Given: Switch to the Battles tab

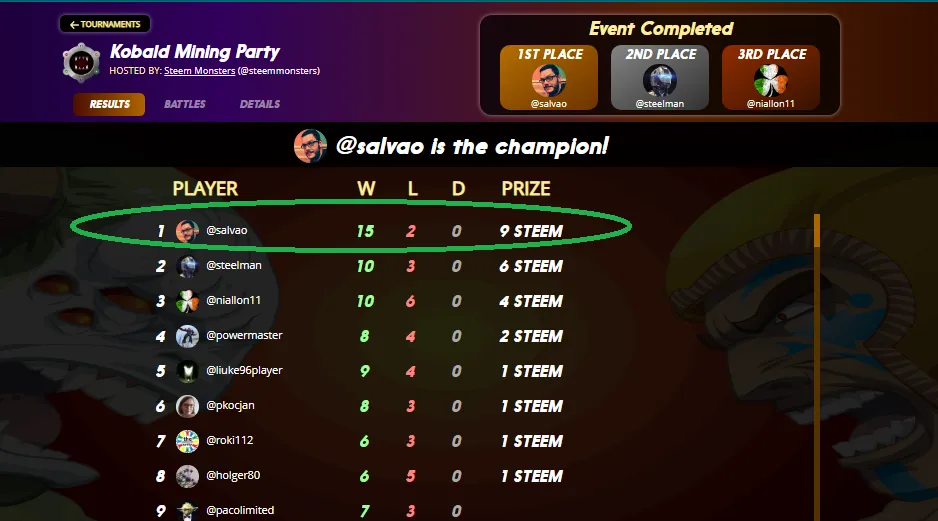Looking at the screenshot, I should (x=185, y=104).
